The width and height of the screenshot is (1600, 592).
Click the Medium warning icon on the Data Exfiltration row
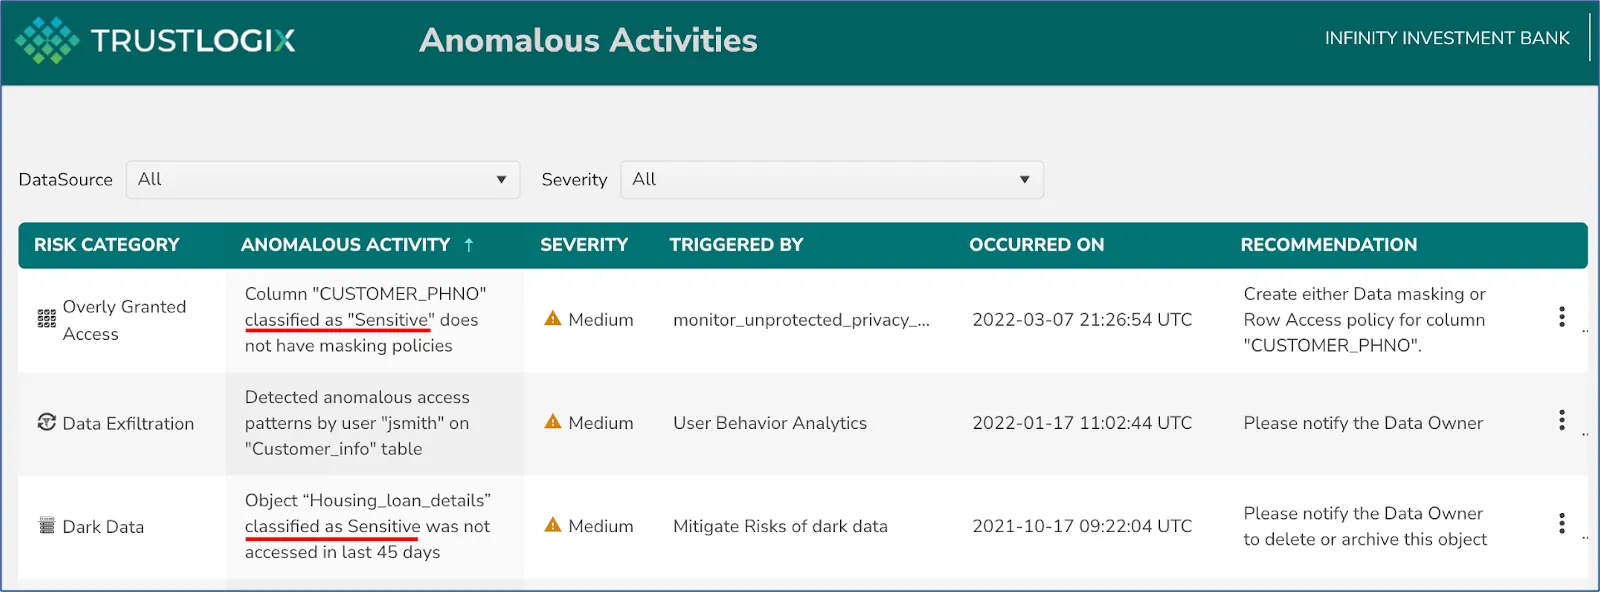click(x=553, y=422)
